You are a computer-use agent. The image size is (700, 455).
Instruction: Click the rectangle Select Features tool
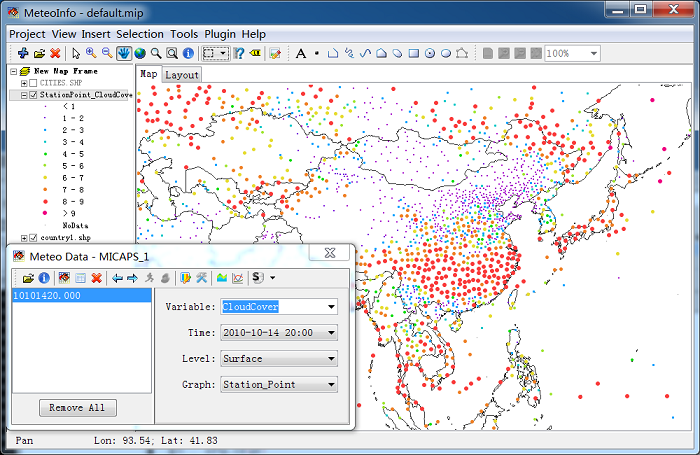click(209, 54)
